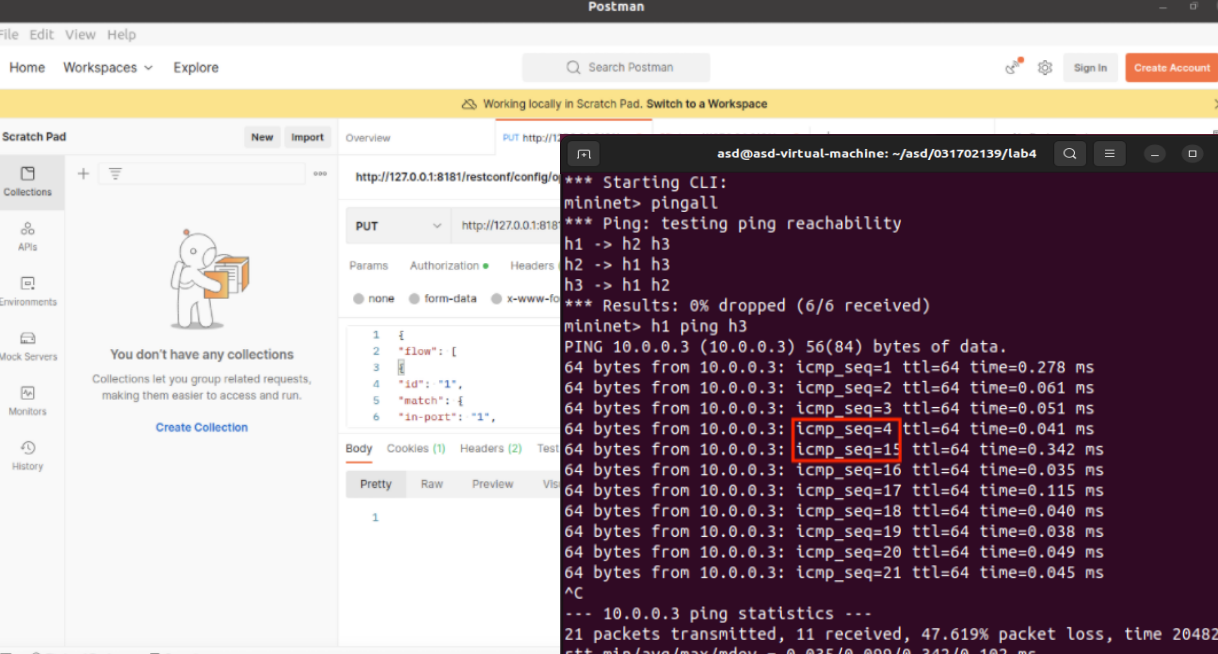Open the Params request tab
The height and width of the screenshot is (654, 1218).
(368, 266)
